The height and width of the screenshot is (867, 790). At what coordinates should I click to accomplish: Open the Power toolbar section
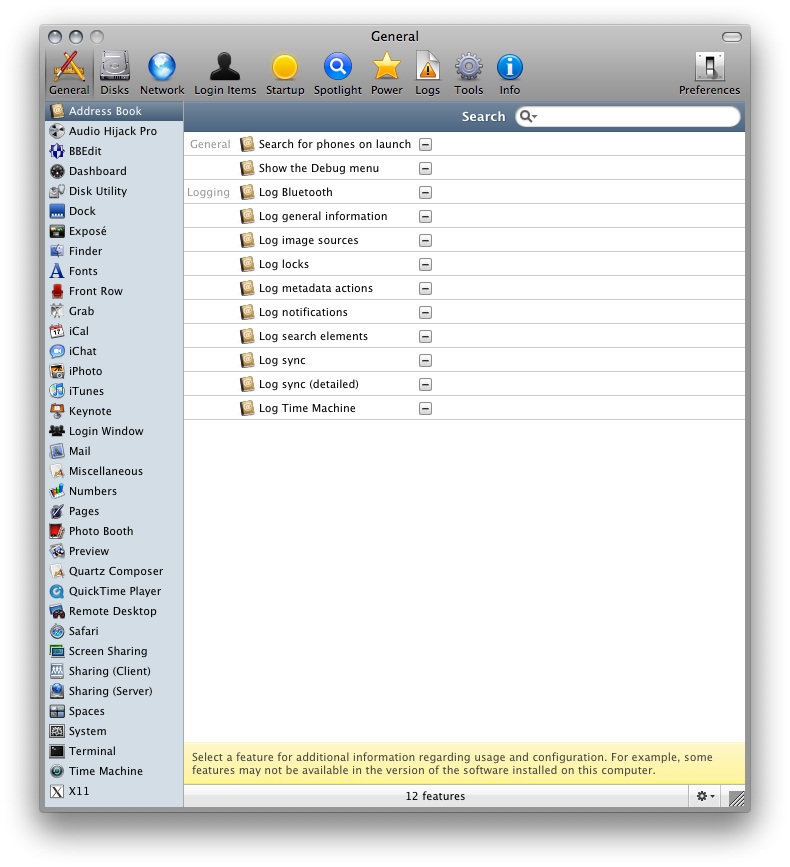386,74
